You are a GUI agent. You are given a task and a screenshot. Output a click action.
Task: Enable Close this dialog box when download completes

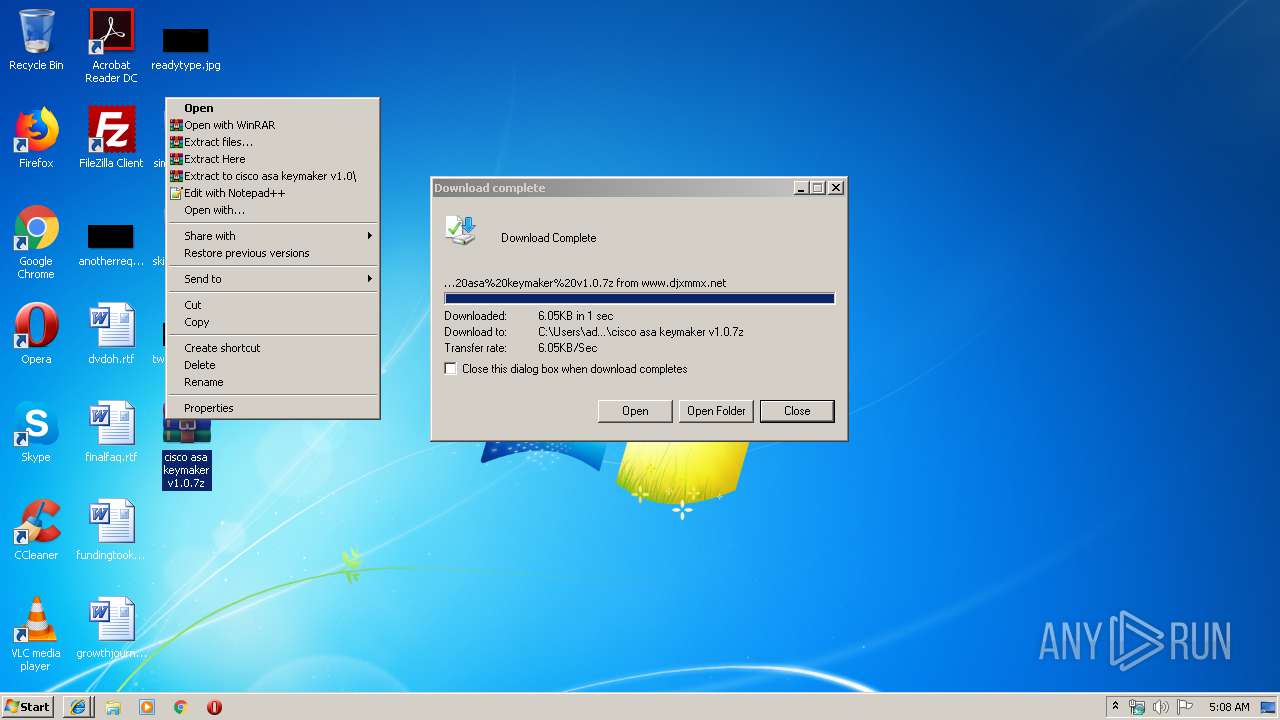[451, 369]
